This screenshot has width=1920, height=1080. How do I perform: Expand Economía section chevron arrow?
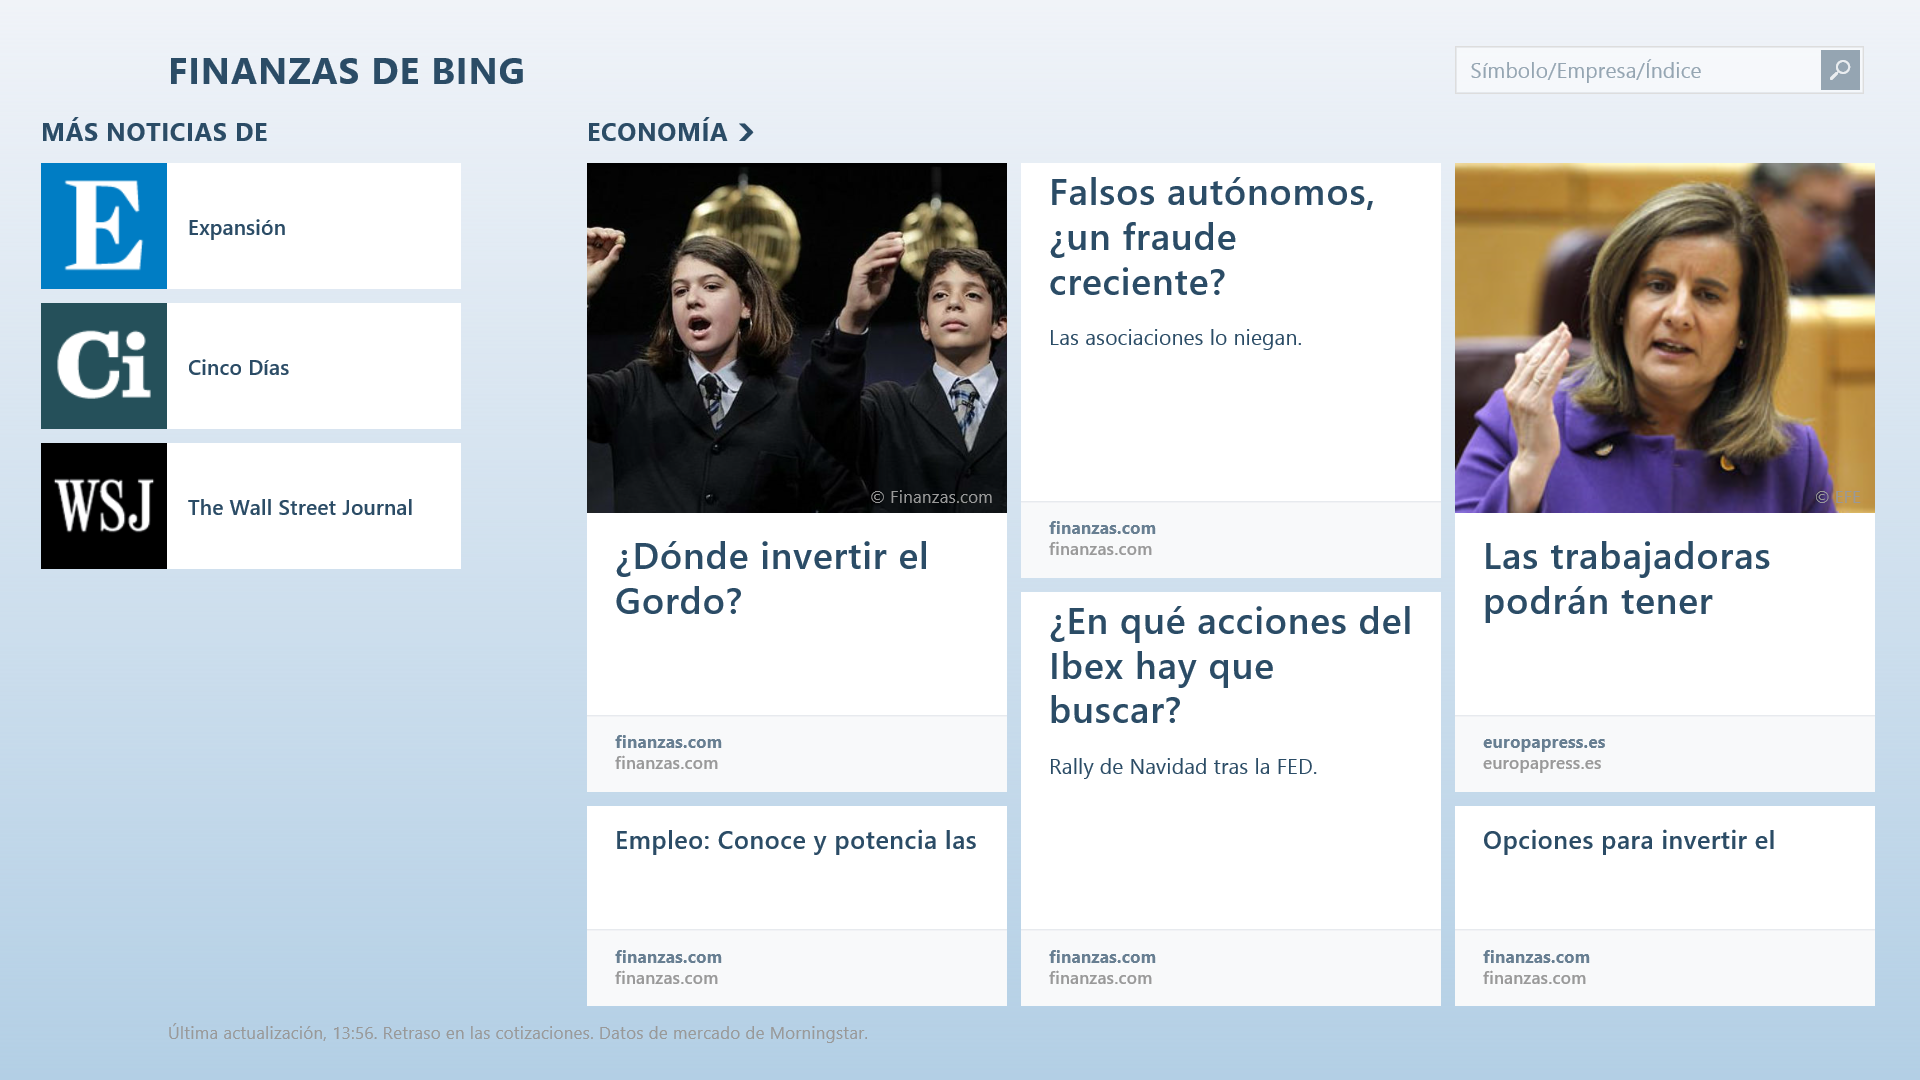(746, 132)
